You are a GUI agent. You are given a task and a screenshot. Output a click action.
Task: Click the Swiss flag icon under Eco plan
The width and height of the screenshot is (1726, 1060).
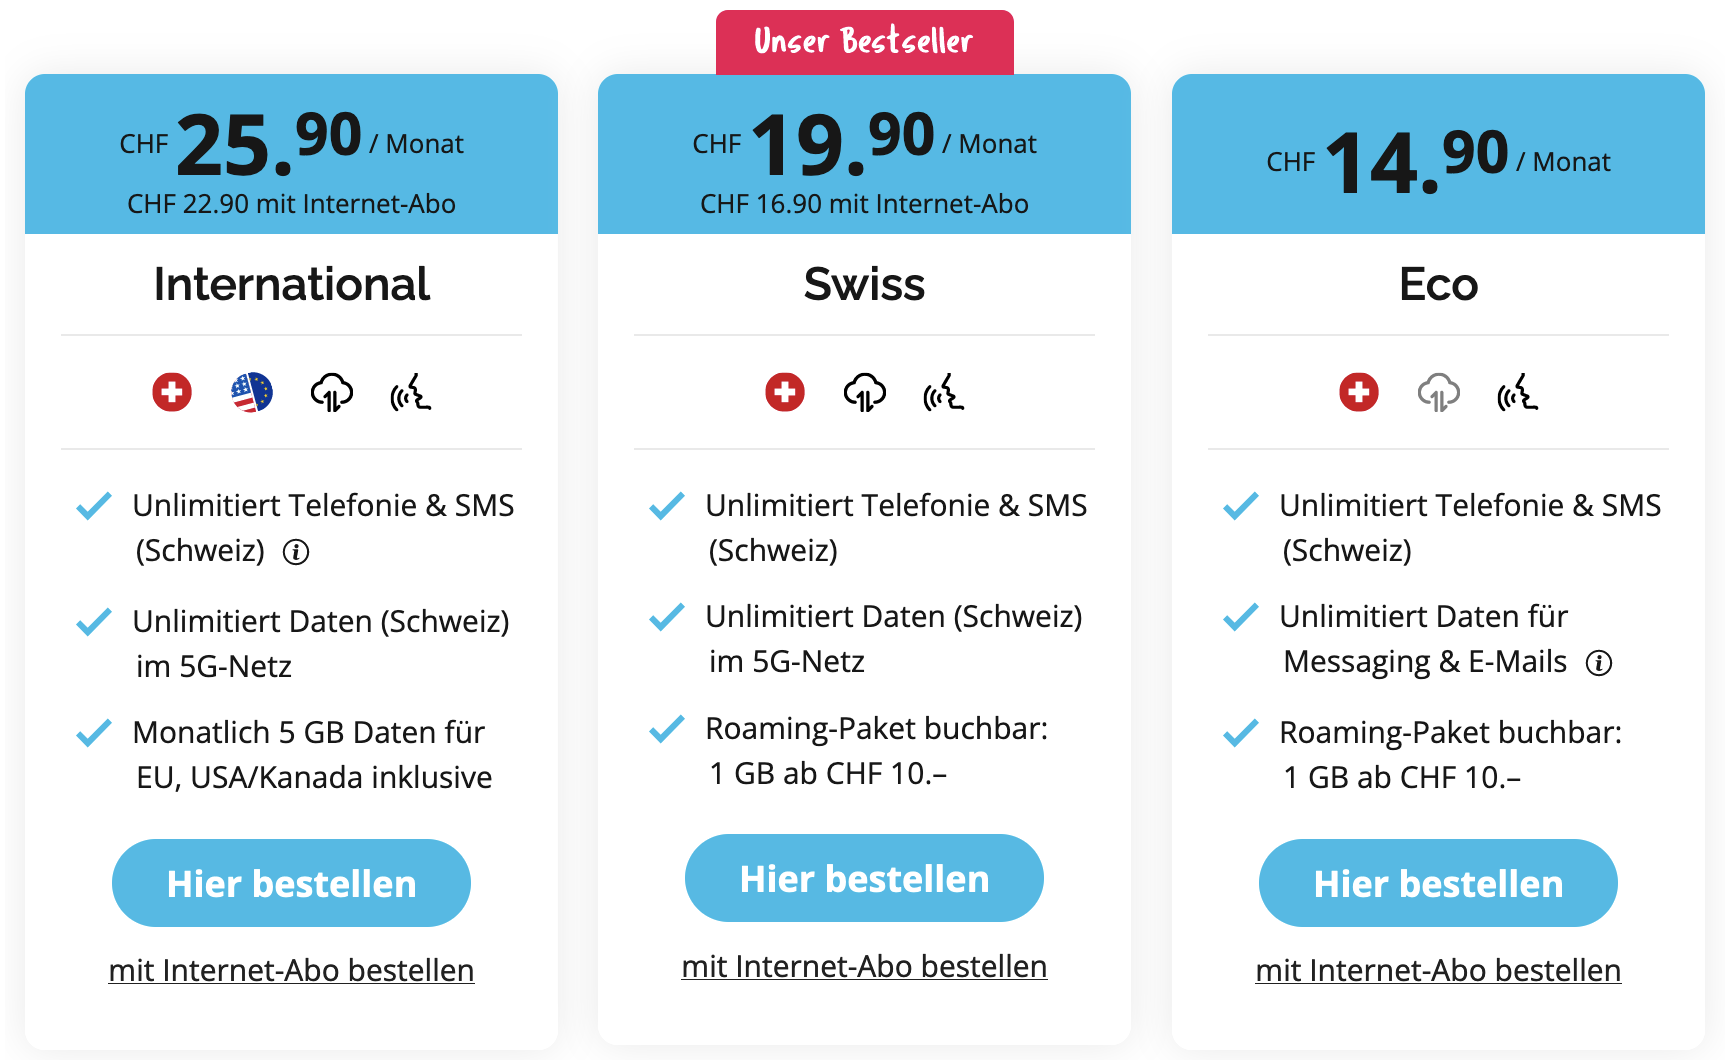(1359, 392)
